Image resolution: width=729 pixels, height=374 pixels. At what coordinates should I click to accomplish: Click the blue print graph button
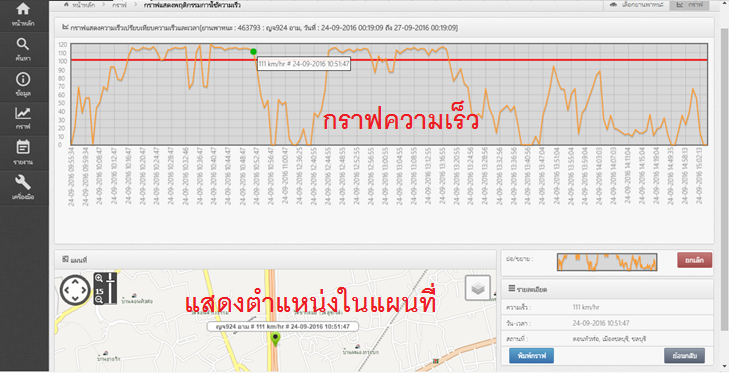(x=531, y=355)
